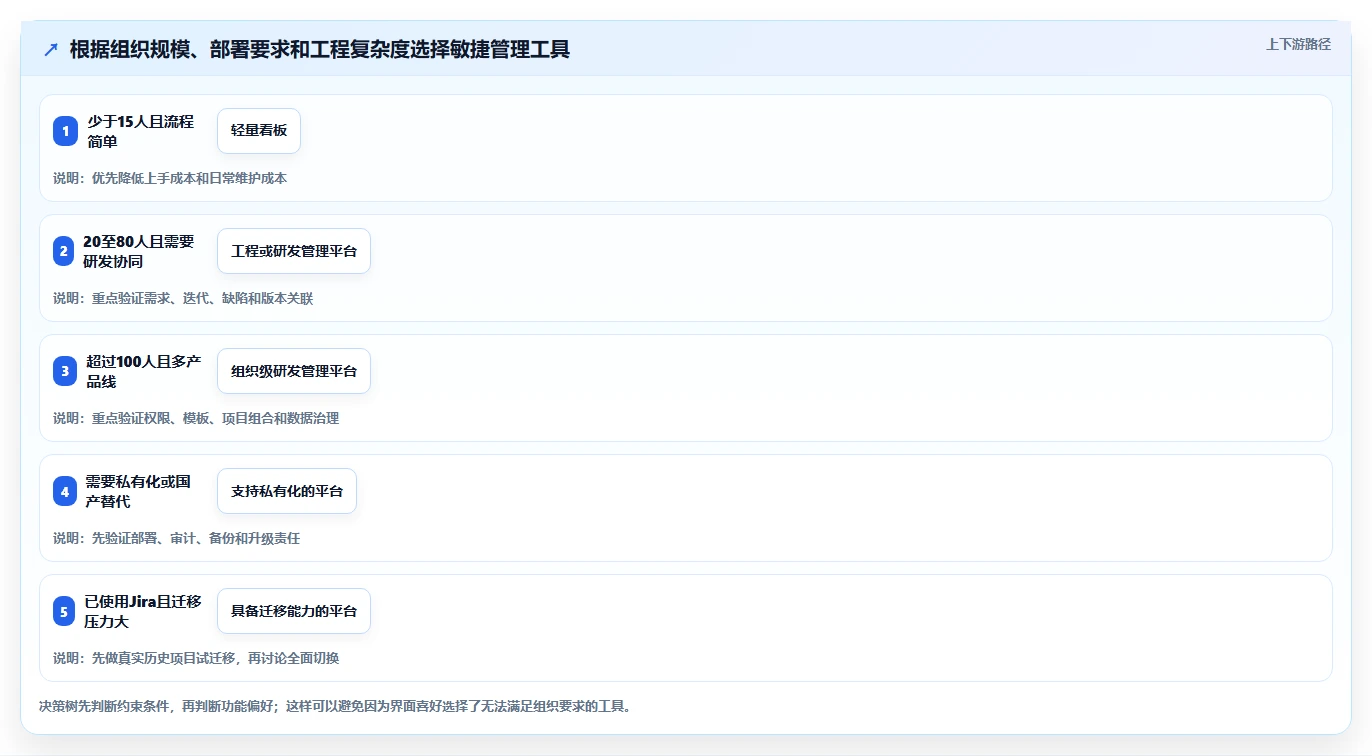Choose 工程或研发管理平台 button
This screenshot has height=756, width=1372.
pyautogui.click(x=294, y=251)
